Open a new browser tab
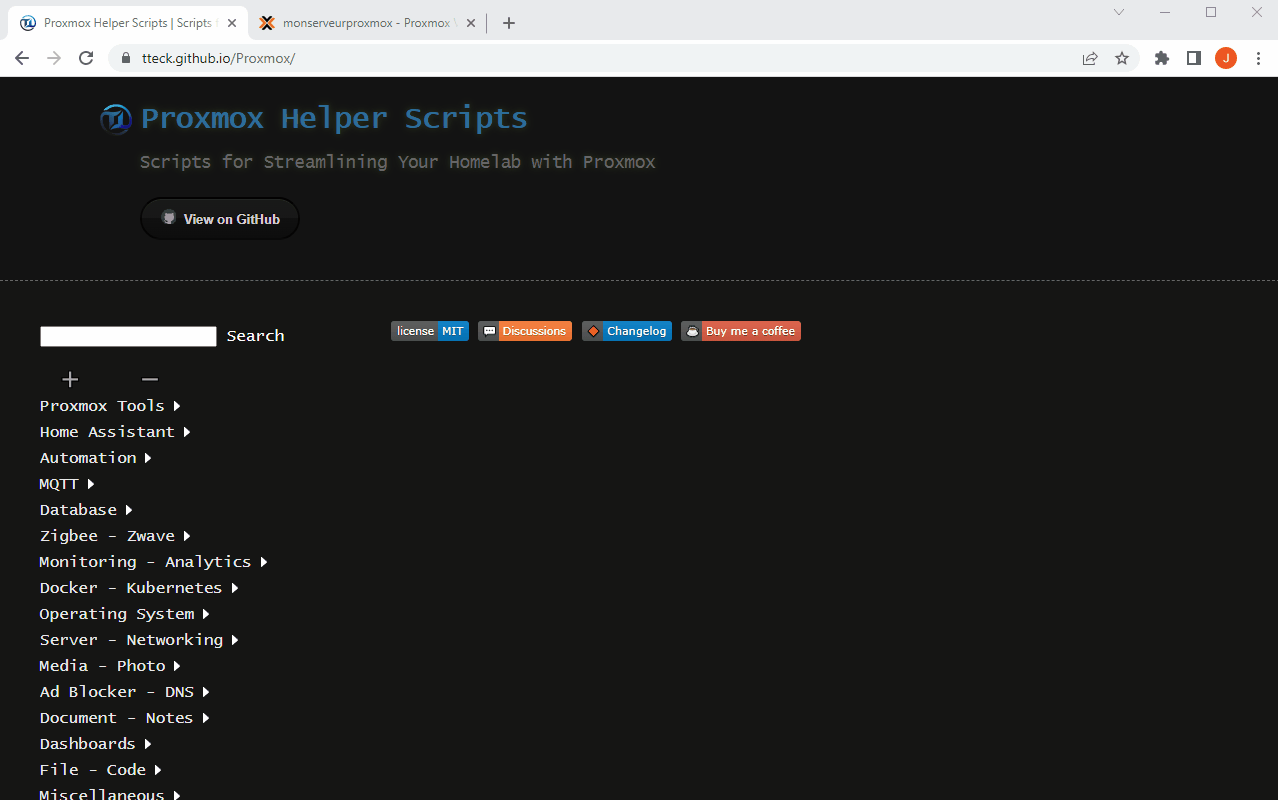 click(509, 23)
